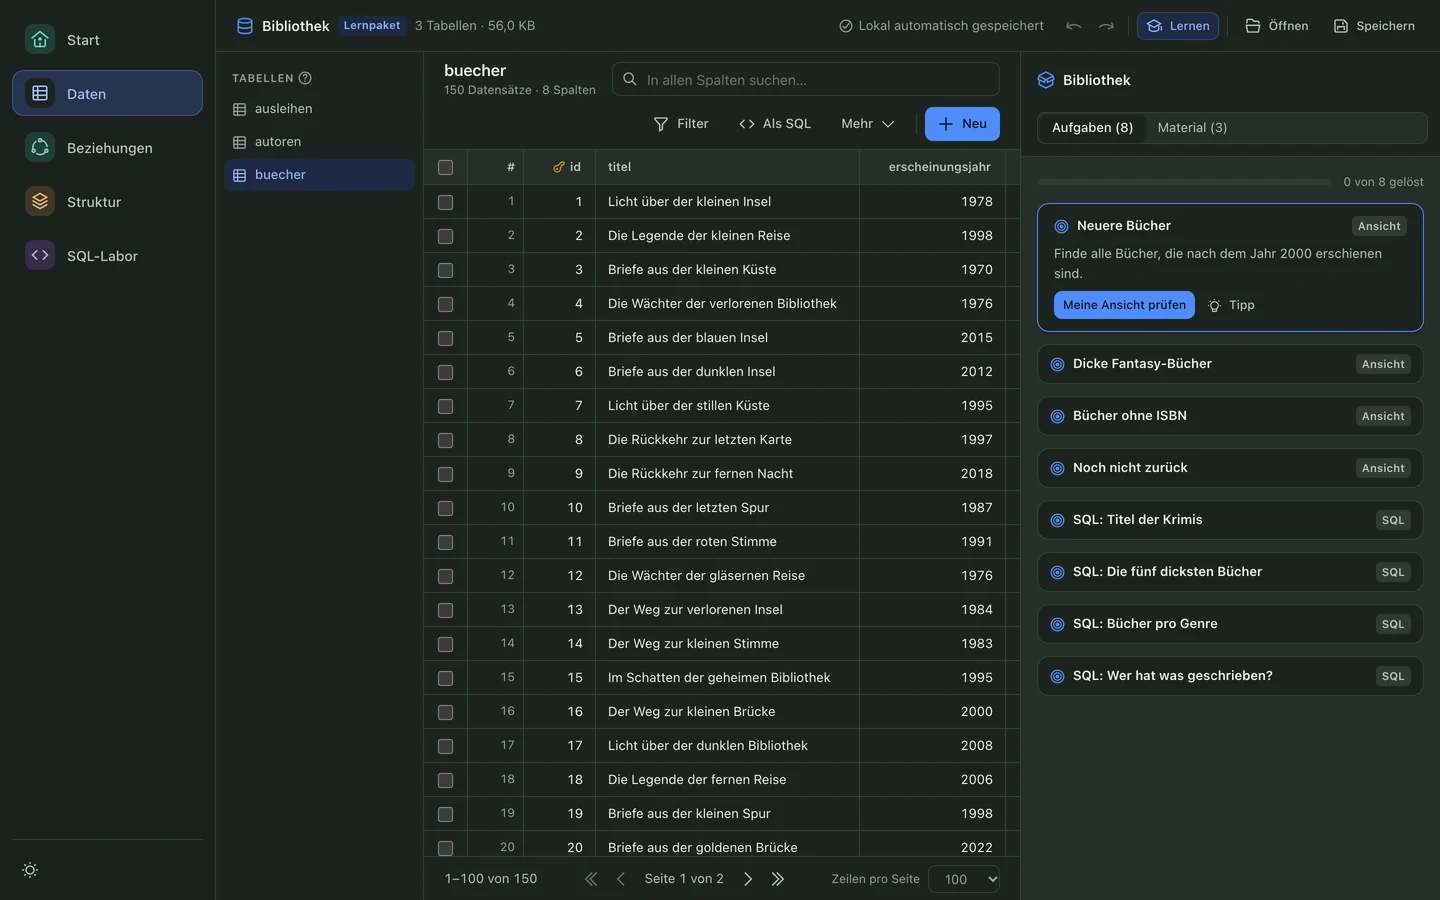This screenshot has width=1440, height=900.
Task: Check row 'Der Weg zur verlorenen Insel'
Action: coord(446,610)
